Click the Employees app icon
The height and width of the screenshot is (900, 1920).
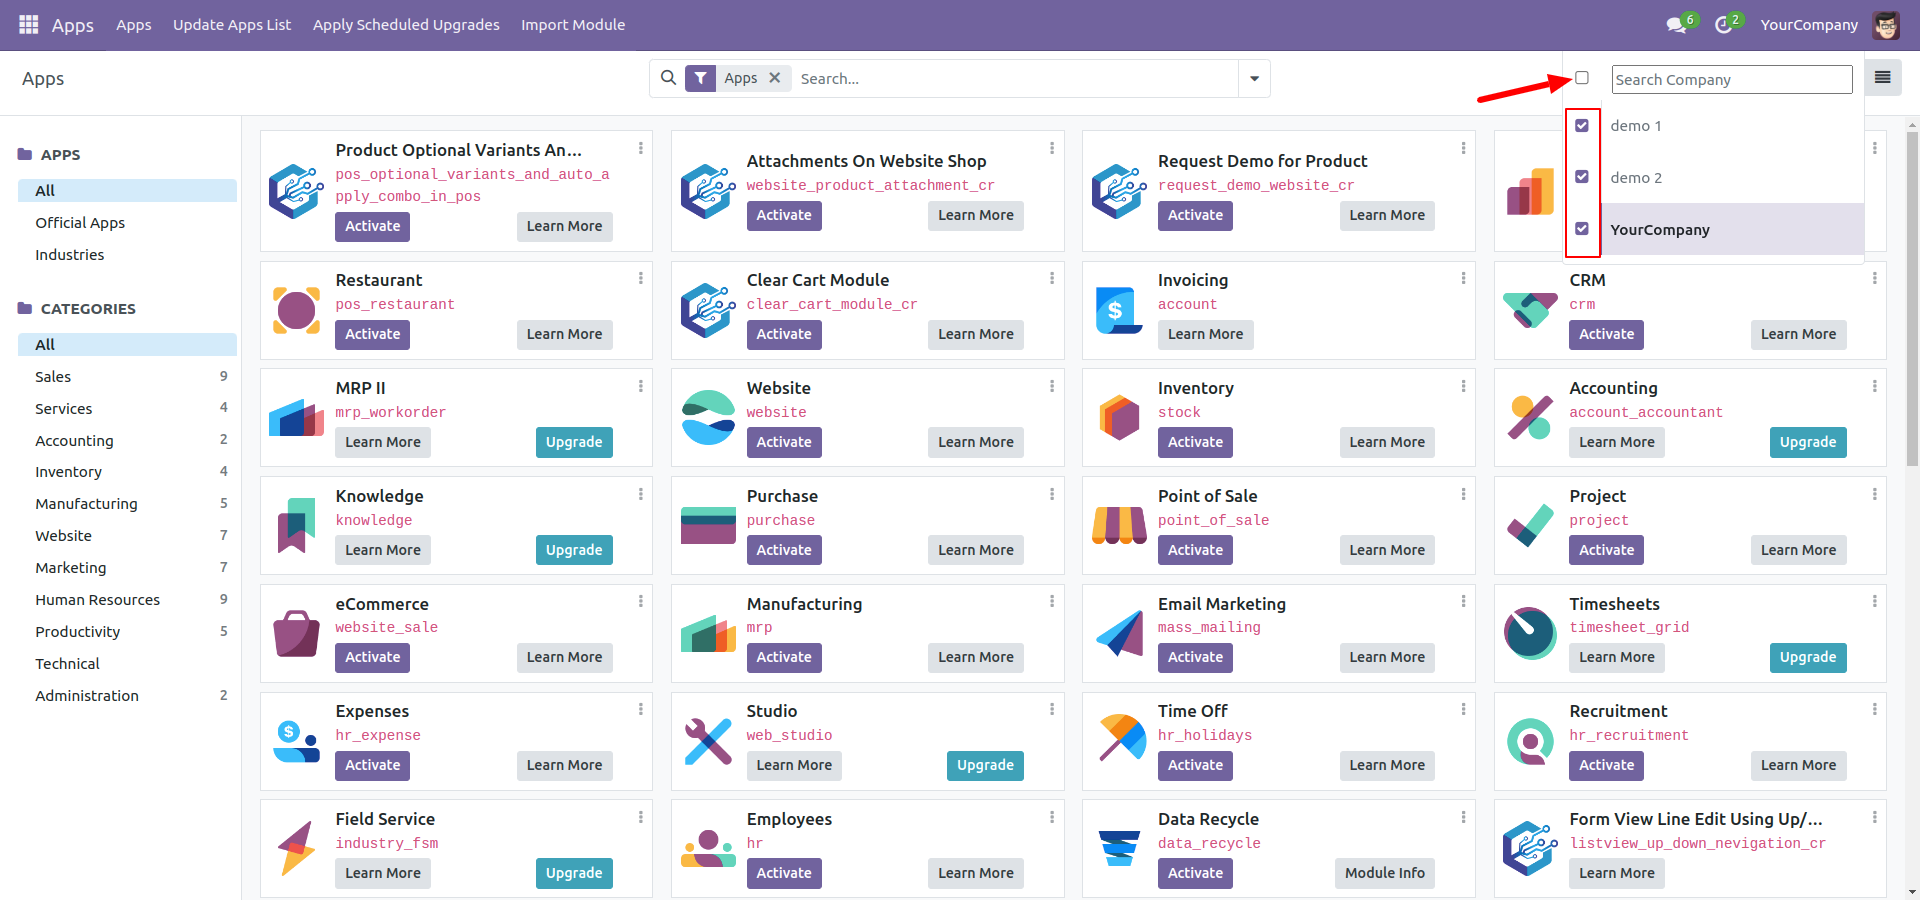708,850
